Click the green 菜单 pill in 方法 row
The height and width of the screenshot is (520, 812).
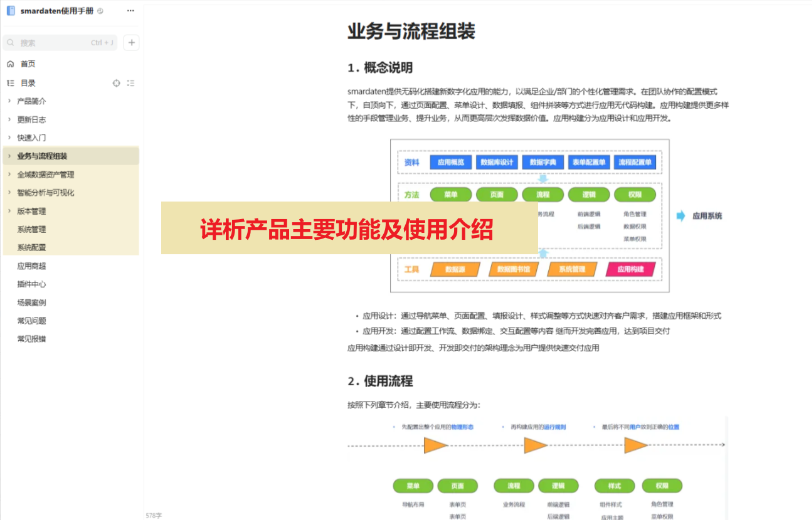[451, 195]
